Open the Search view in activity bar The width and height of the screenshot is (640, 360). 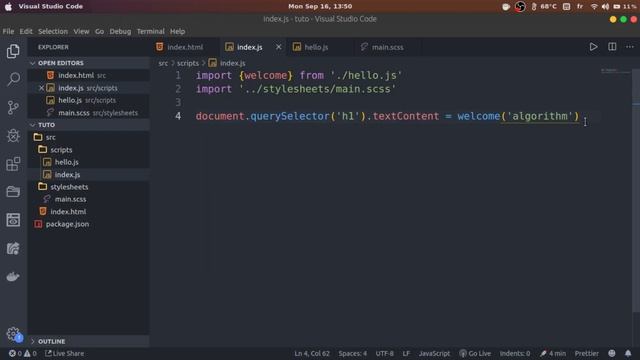pyautogui.click(x=13, y=79)
